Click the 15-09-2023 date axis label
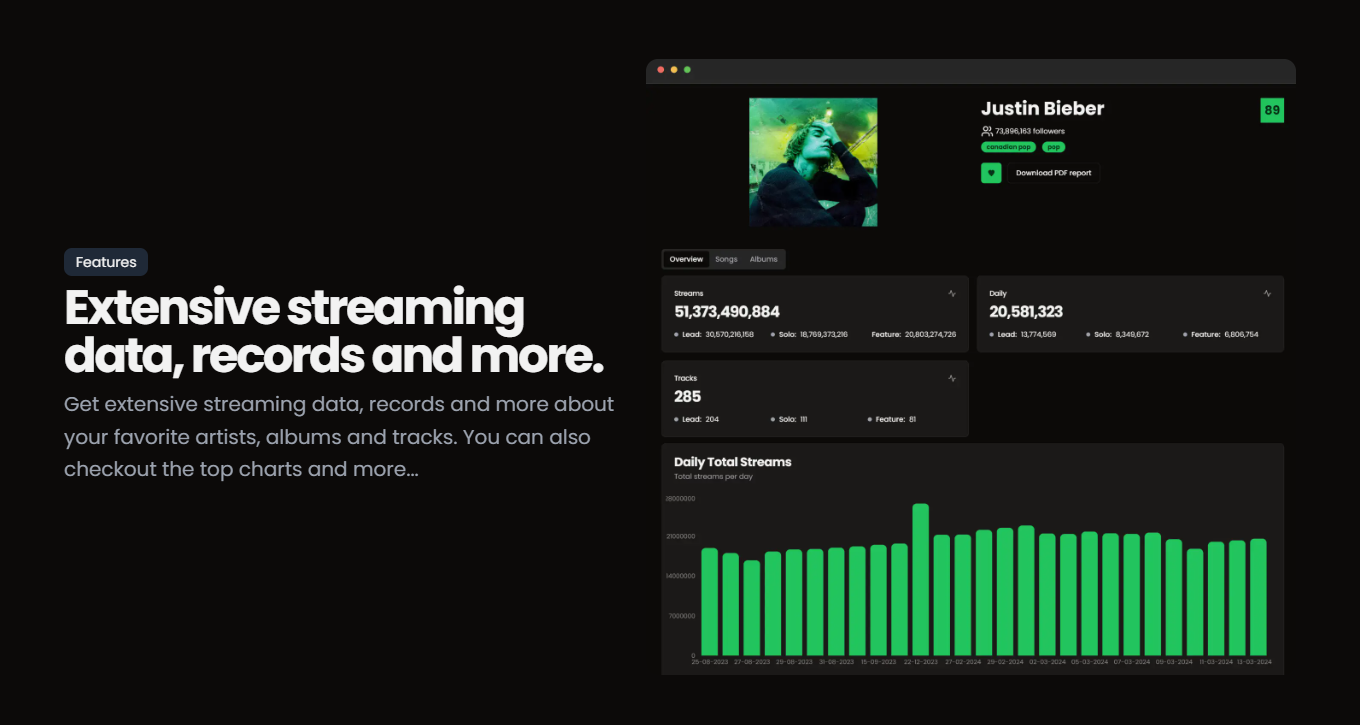1360x725 pixels. (879, 662)
